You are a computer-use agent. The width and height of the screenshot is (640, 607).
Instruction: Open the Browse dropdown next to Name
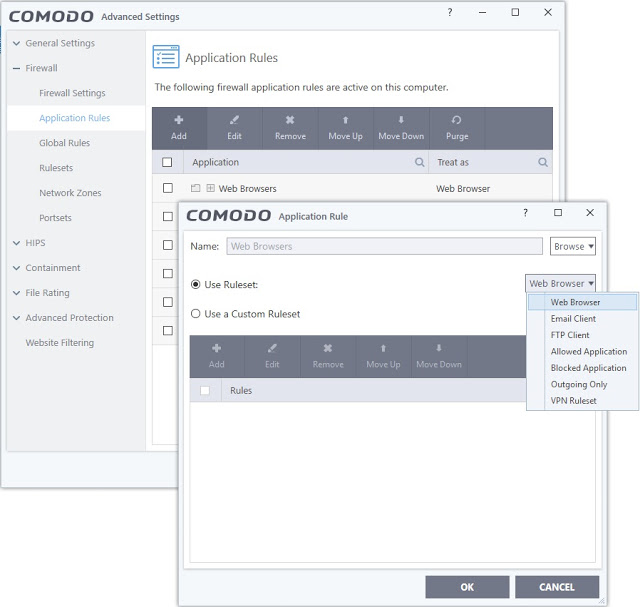click(573, 247)
